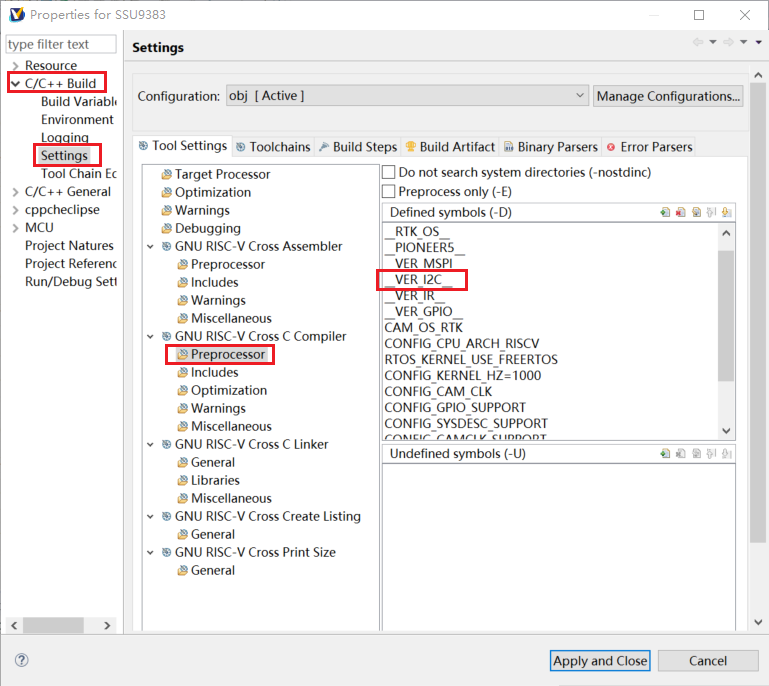Toggle the Preprocess only (-E) checkbox
Image resolution: width=769 pixels, height=686 pixels.
click(x=390, y=191)
